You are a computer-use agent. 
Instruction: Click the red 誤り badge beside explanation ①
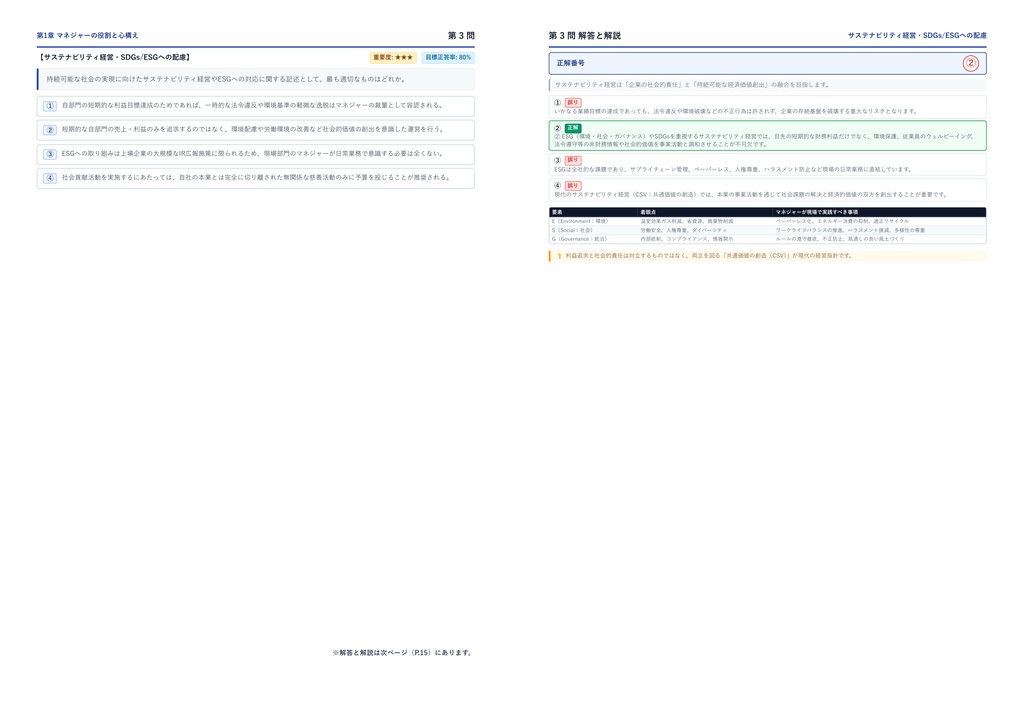573,102
